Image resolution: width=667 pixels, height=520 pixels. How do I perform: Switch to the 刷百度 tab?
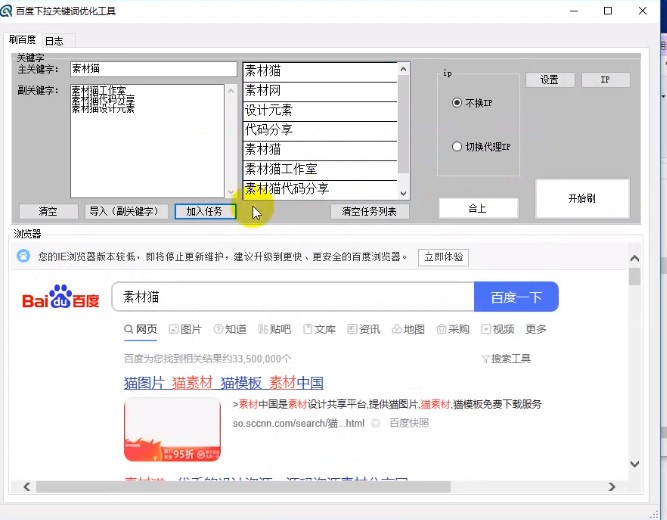point(23,40)
